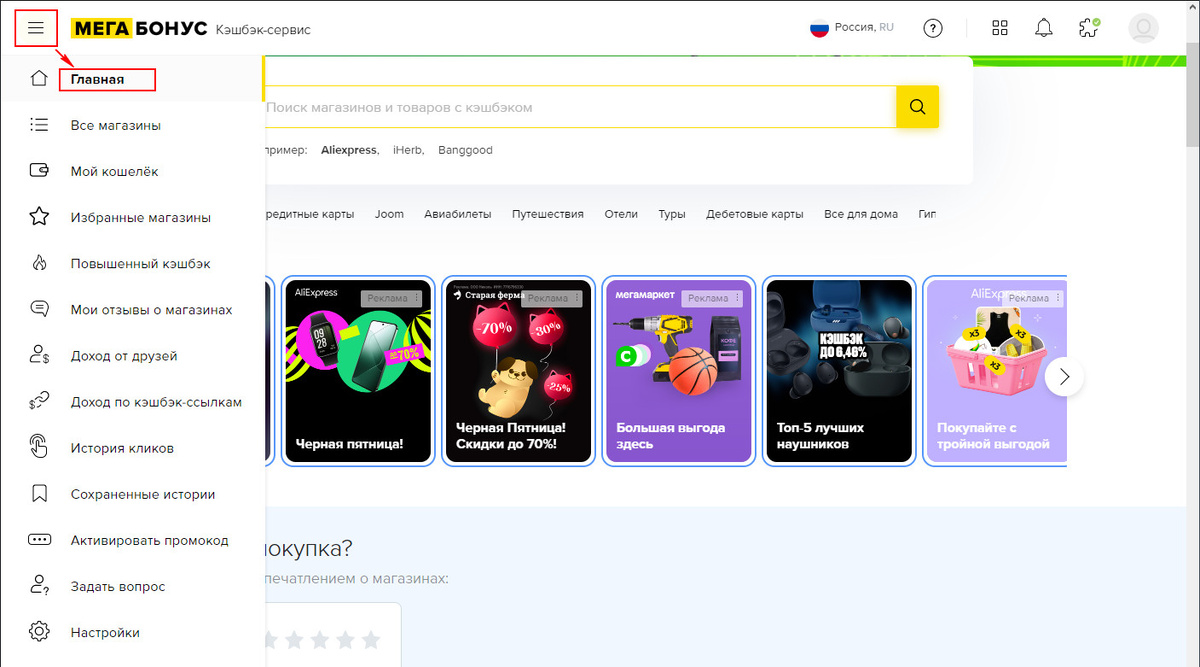Viewport: 1200px width, 667px height.
Task: Click the Russian flag icon
Action: point(820,28)
